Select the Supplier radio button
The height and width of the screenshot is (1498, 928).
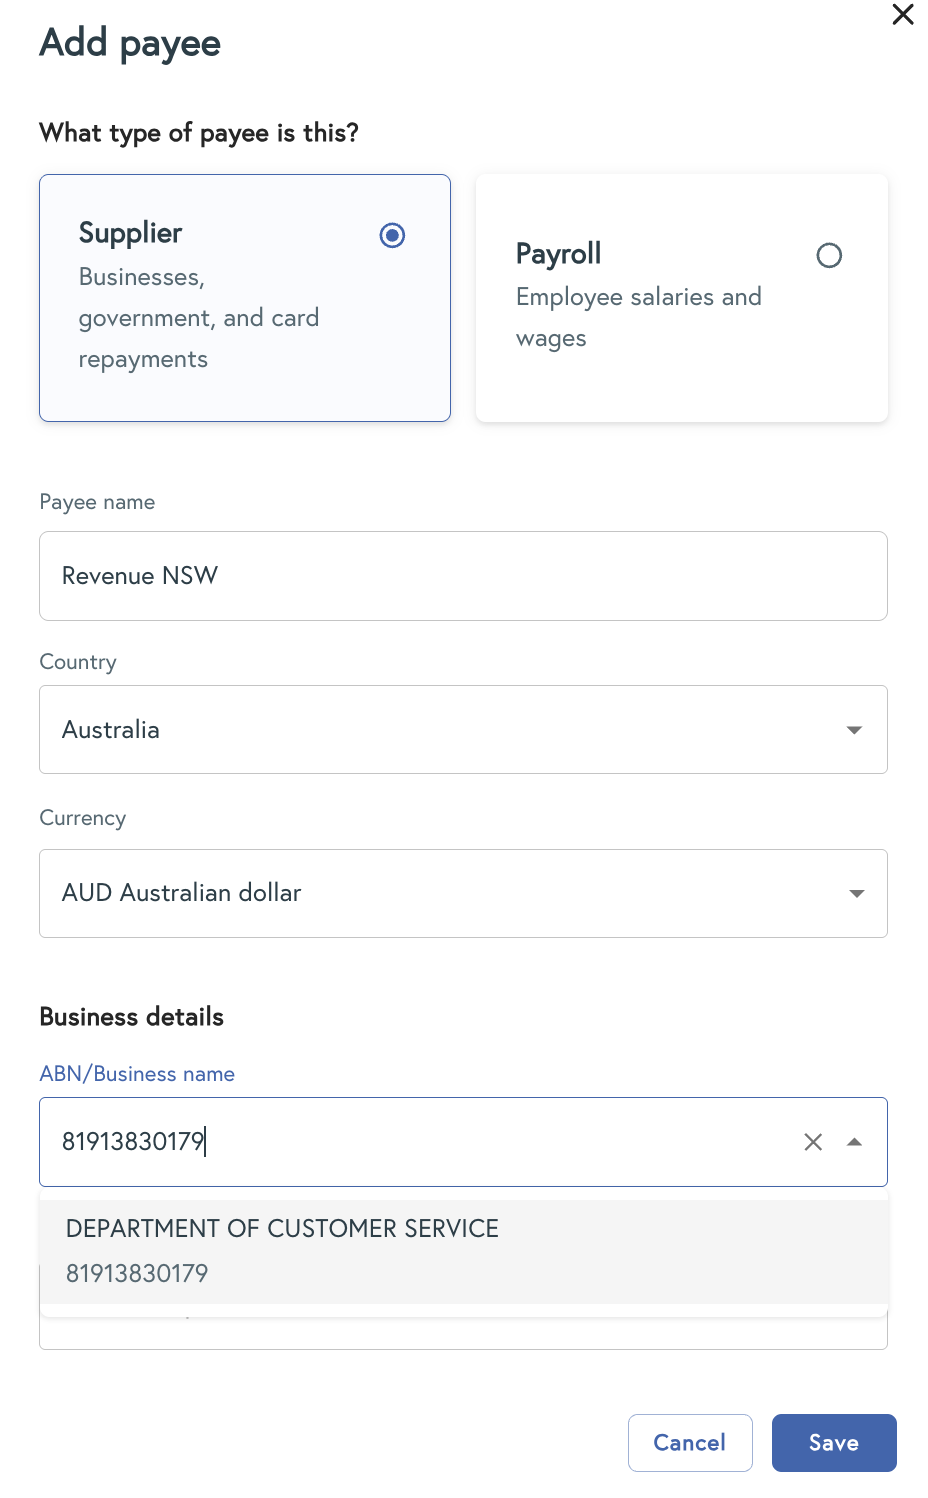tap(392, 236)
